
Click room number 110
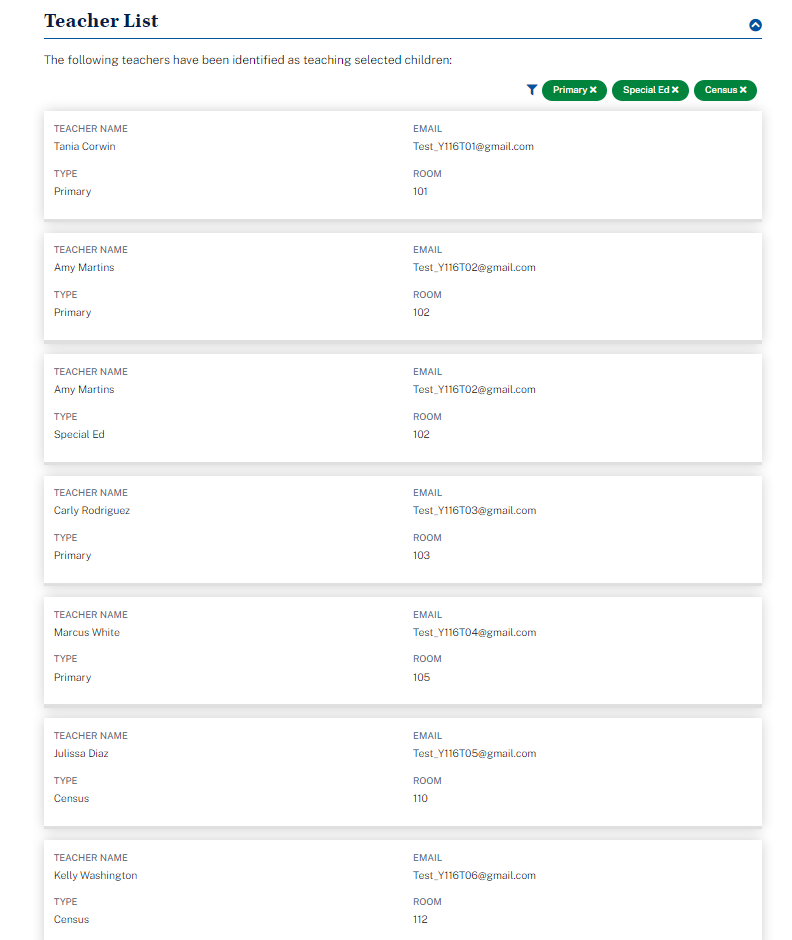pyautogui.click(x=420, y=799)
